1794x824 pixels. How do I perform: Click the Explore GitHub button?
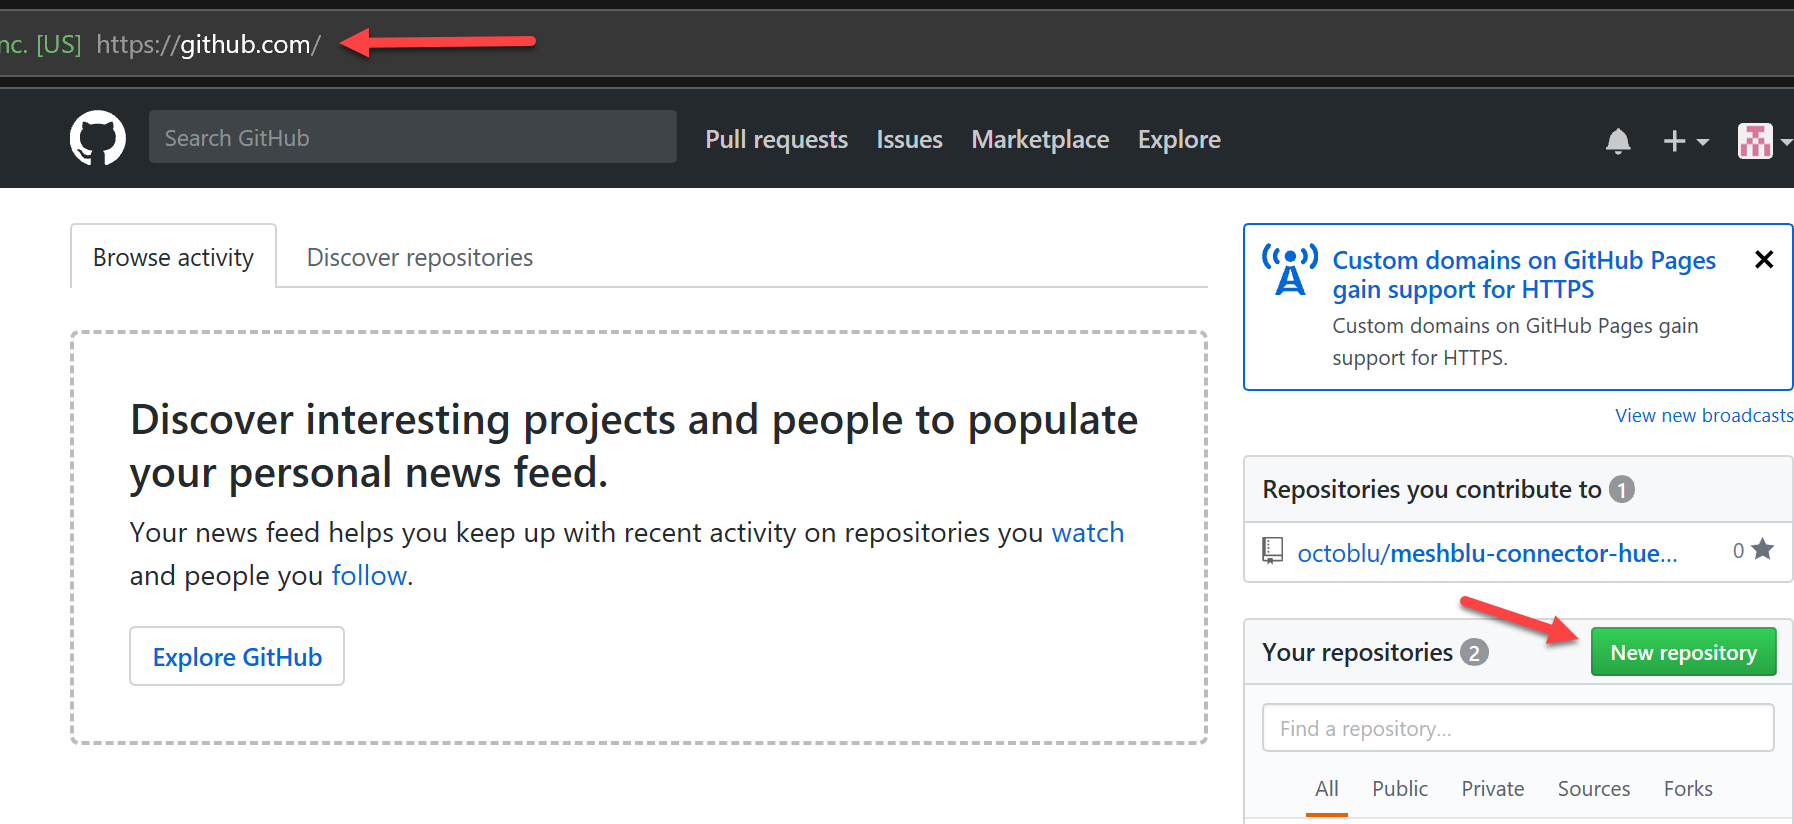pos(237,656)
